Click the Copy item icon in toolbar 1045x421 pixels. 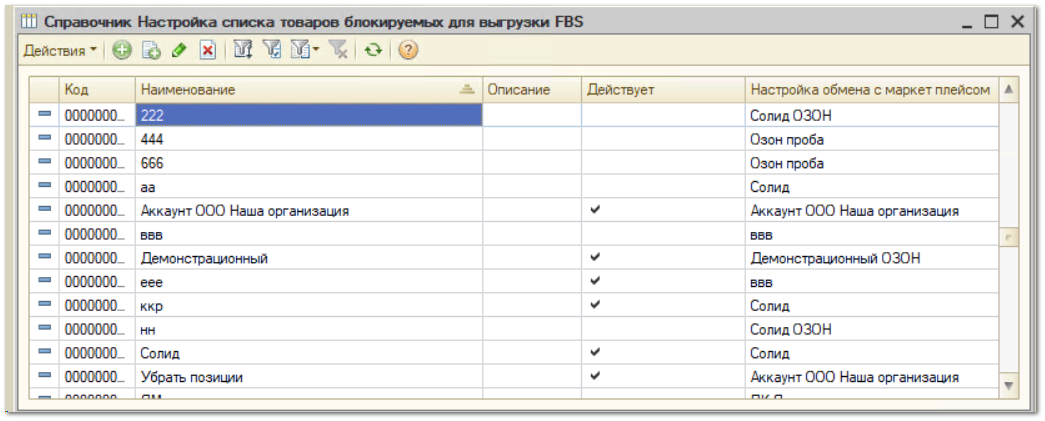(x=152, y=51)
